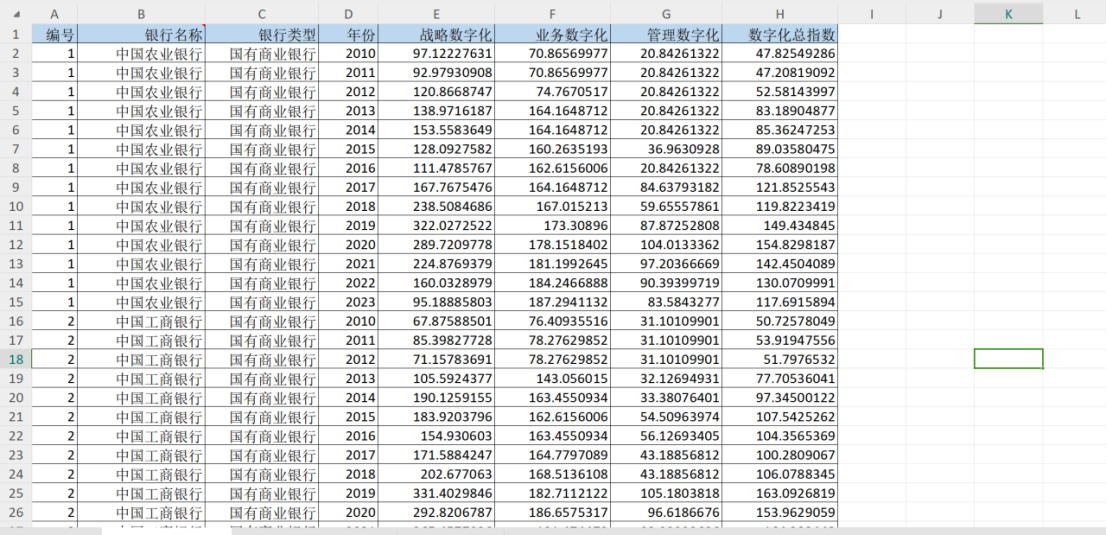The image size is (1107, 535).
Task: Click the 业务数字化 header cell
Action: (x=553, y=33)
